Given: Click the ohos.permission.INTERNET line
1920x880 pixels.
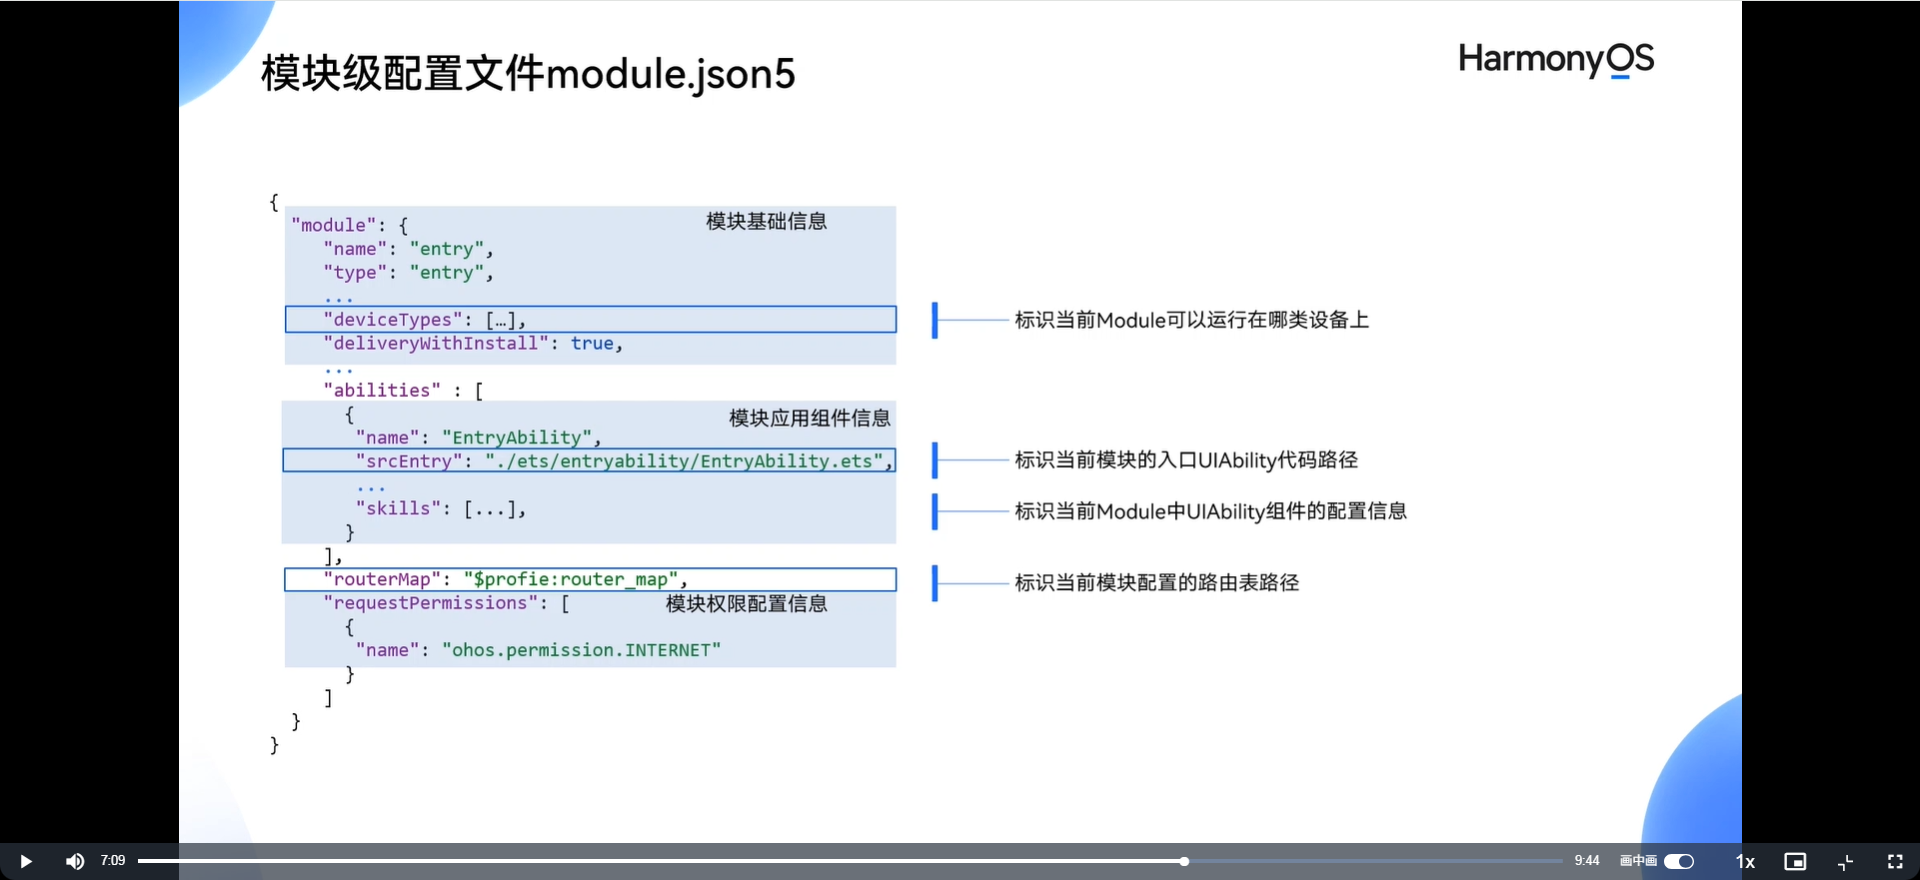Looking at the screenshot, I should [538, 650].
